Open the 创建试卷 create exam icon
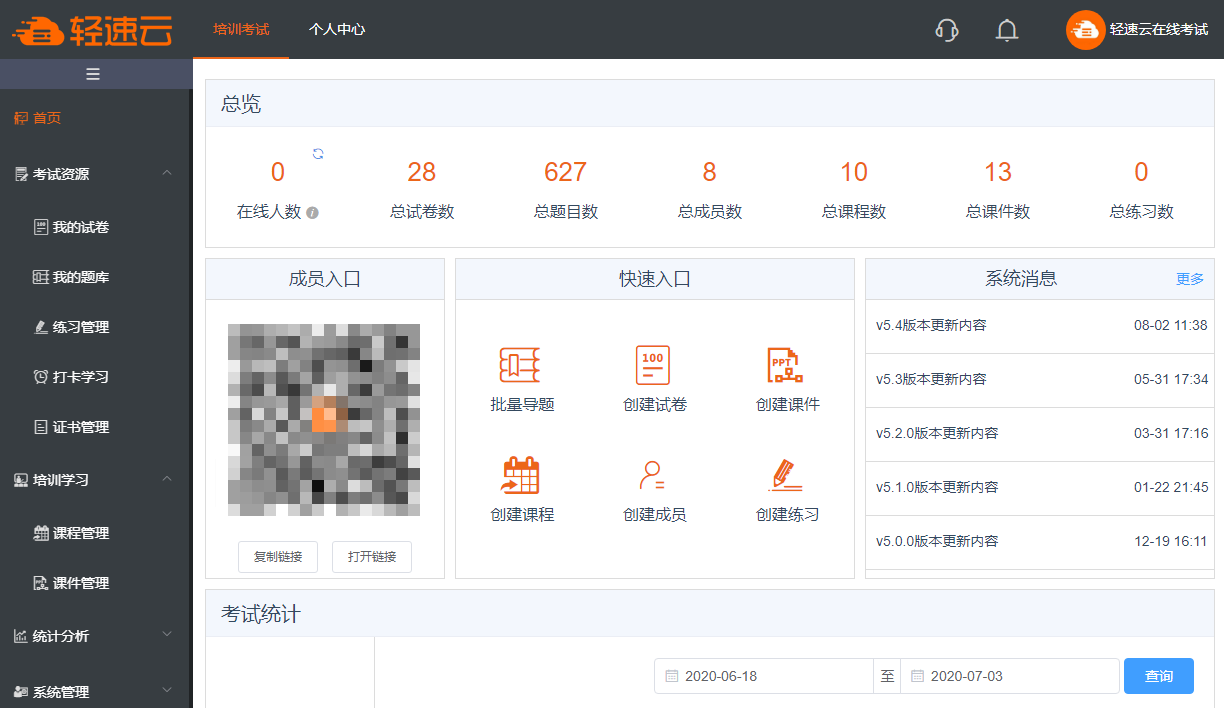The image size is (1224, 708). [653, 366]
